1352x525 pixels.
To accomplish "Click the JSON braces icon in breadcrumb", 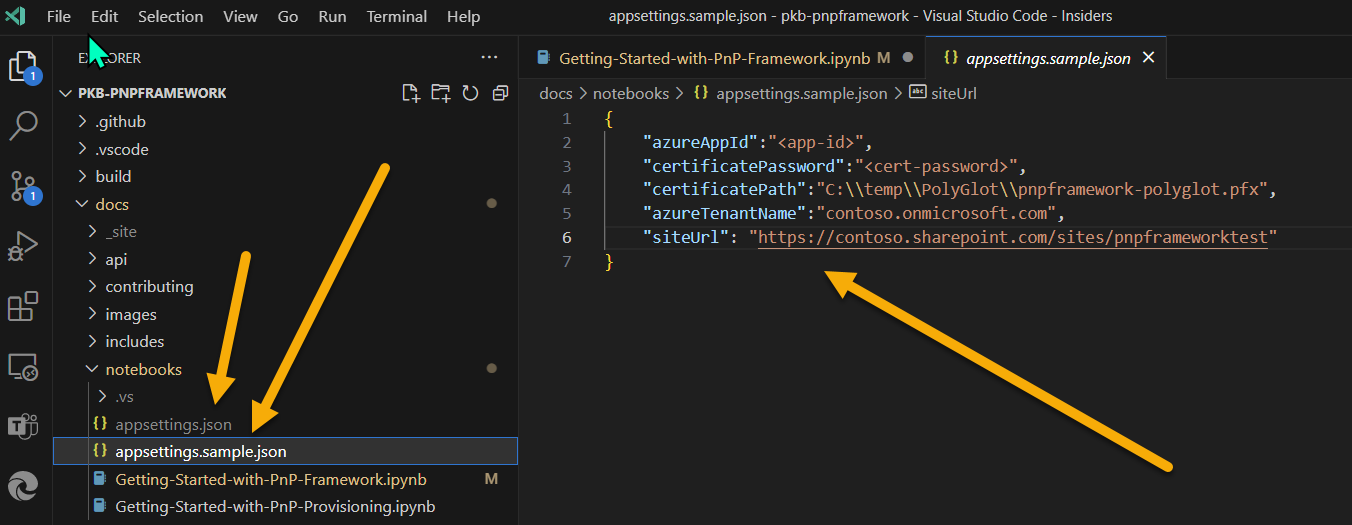I will click(x=701, y=93).
